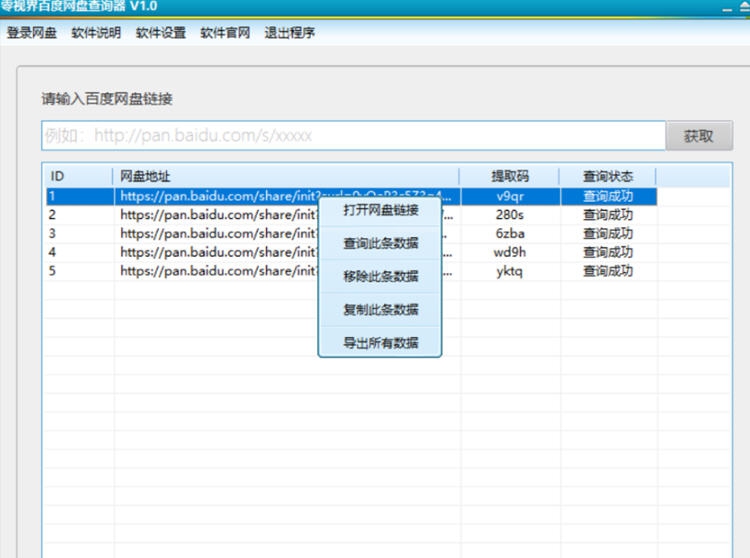The image size is (750, 558).
Task: Click the 网盘地址 column header
Action: tap(286, 176)
